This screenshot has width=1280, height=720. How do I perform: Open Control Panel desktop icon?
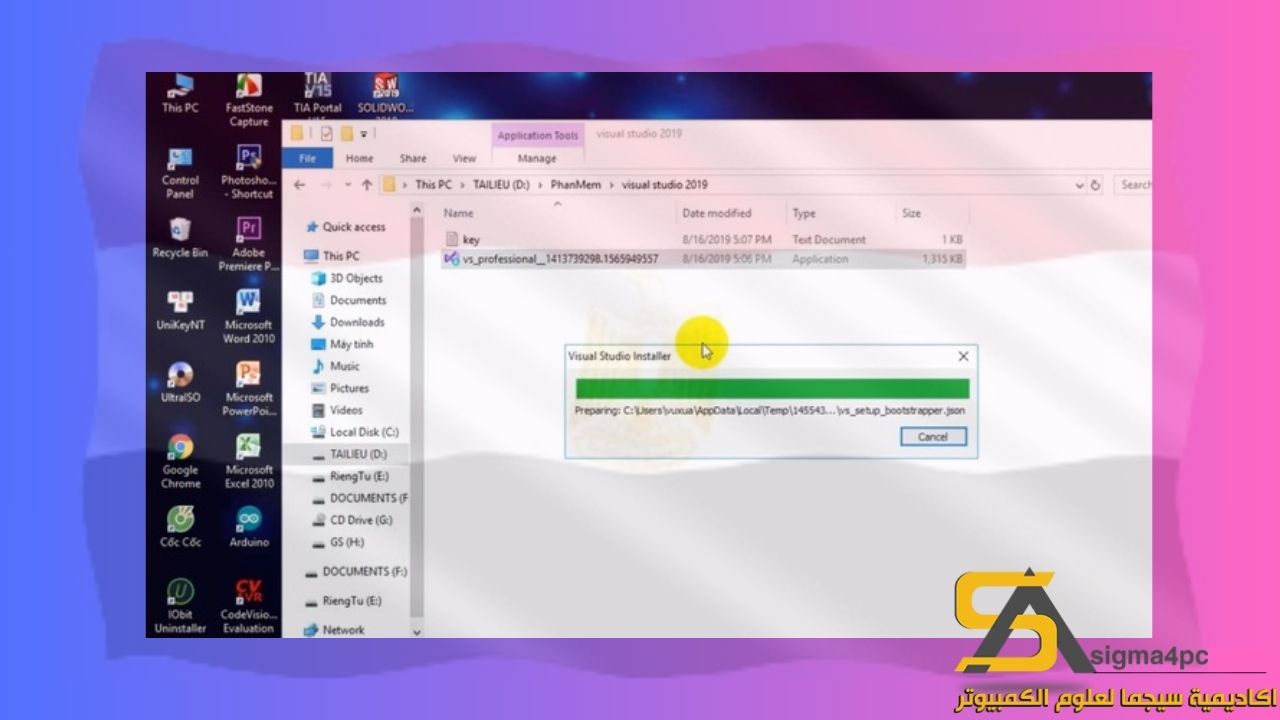pos(180,172)
